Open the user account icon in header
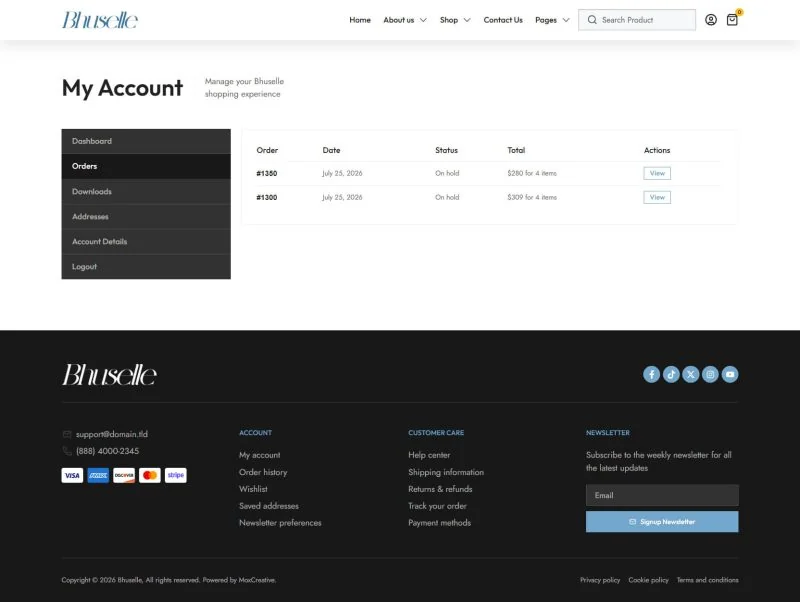The width and height of the screenshot is (800, 602). point(711,20)
